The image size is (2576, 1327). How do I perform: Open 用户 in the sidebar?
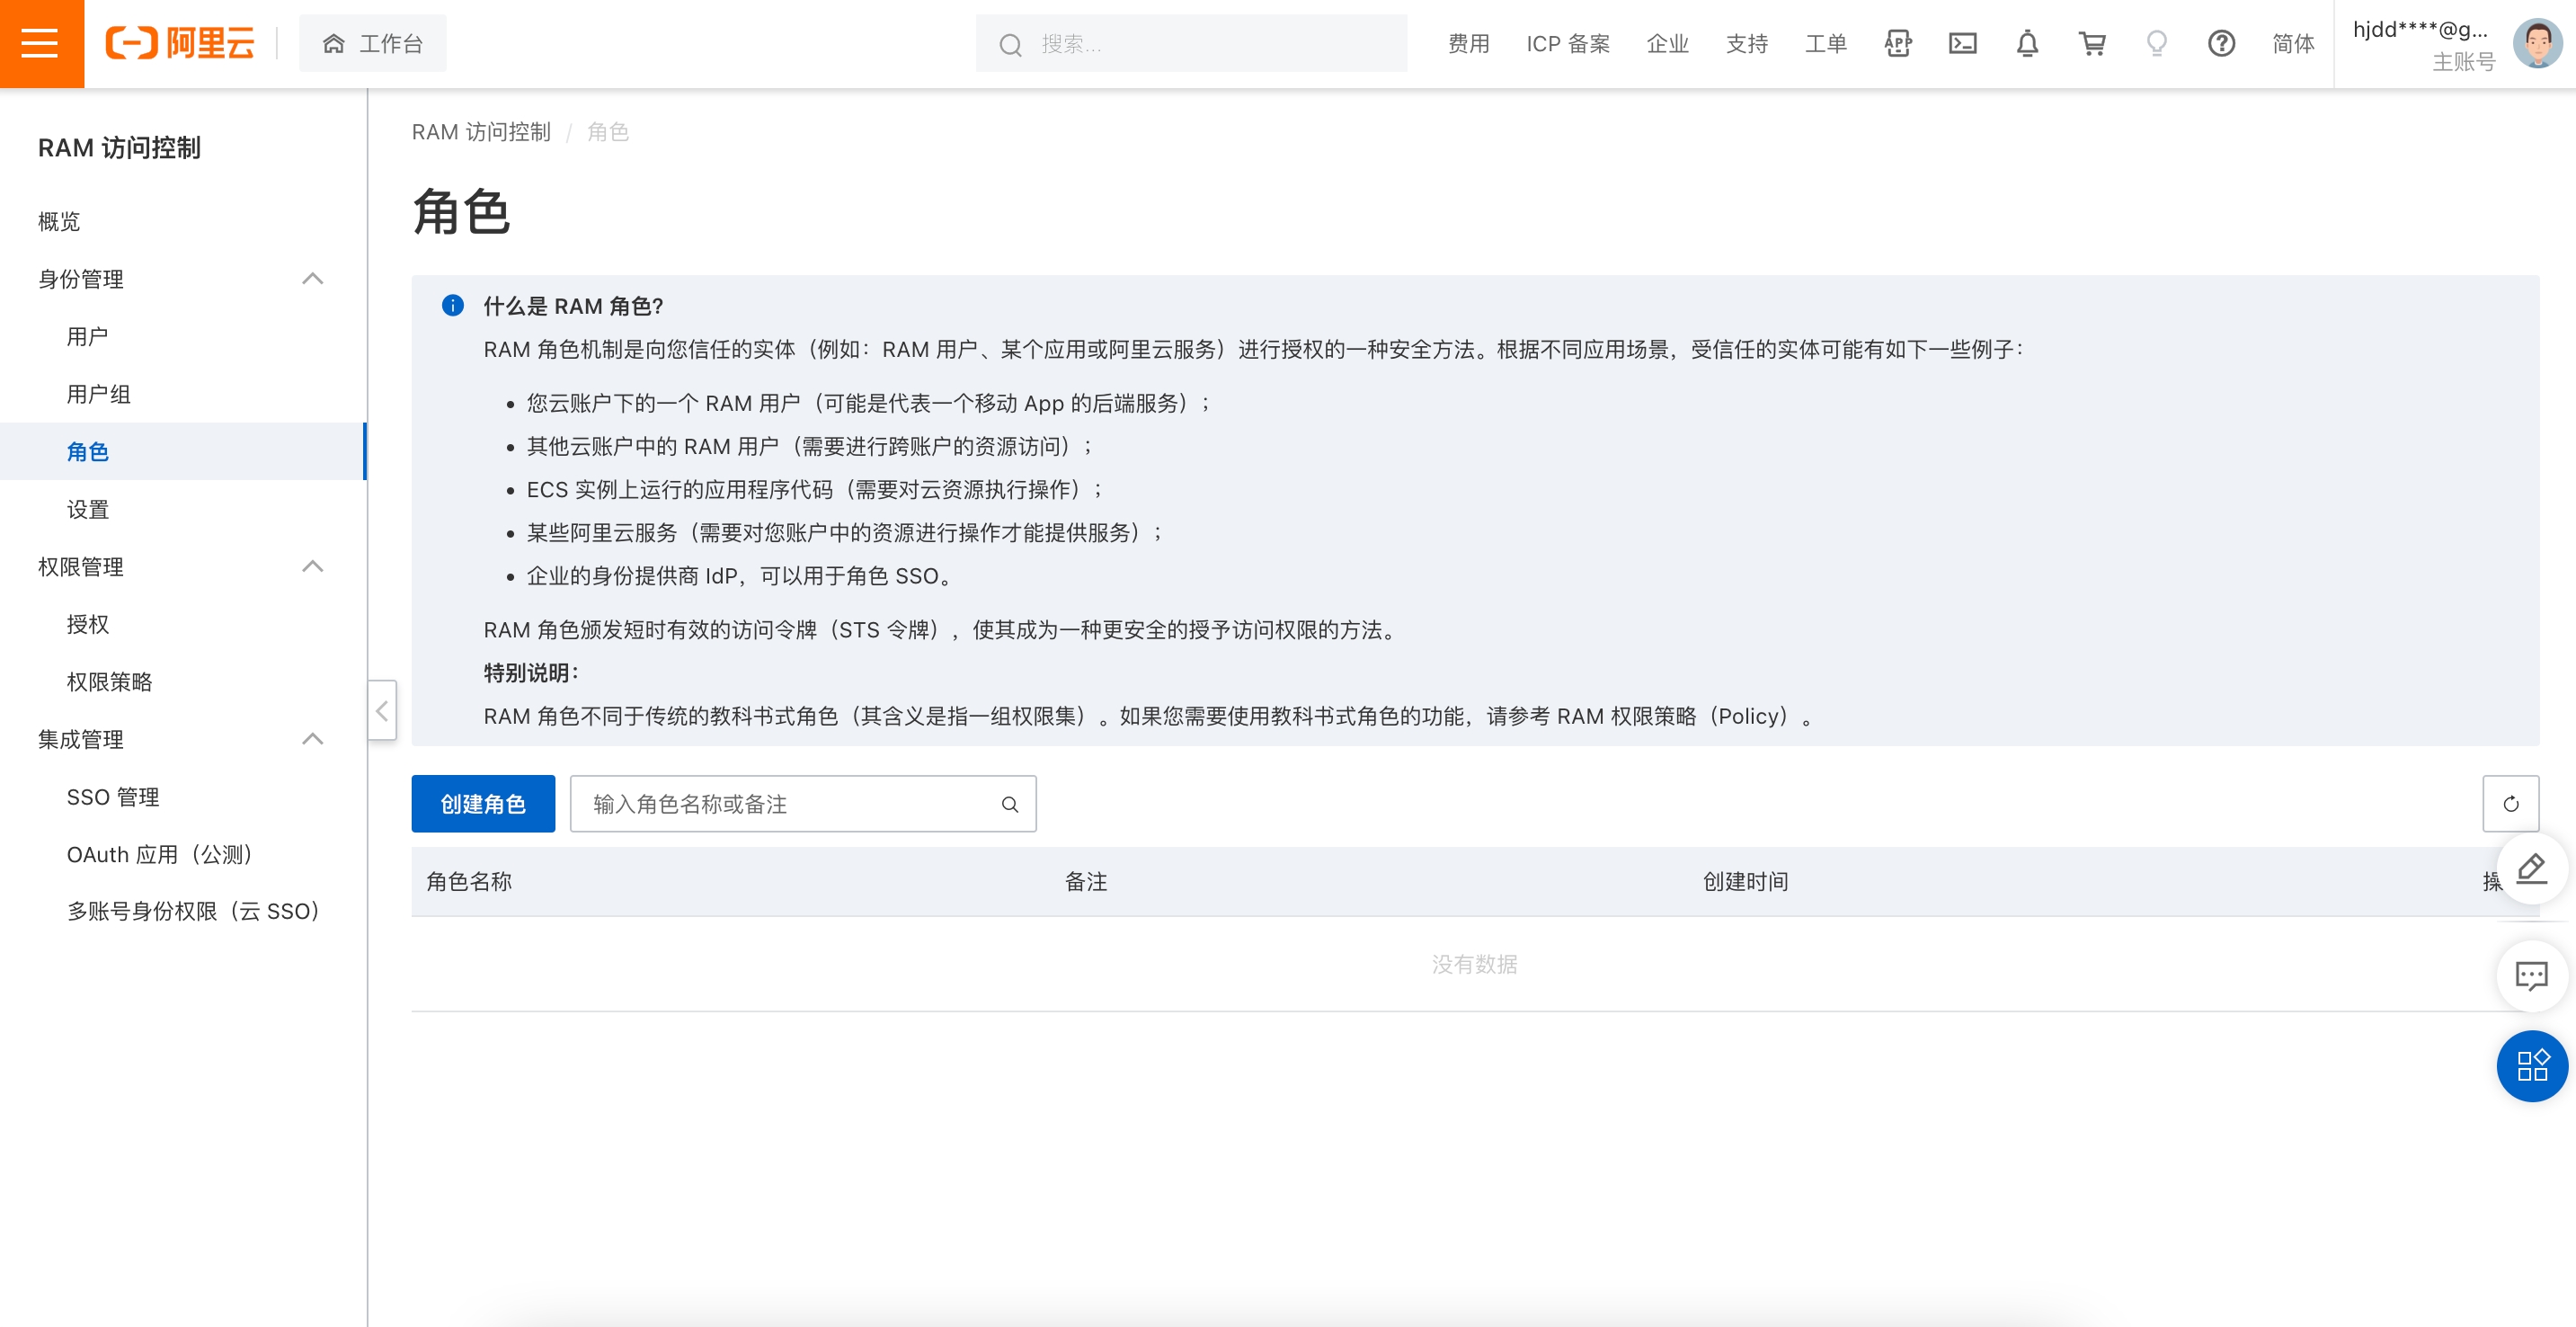[87, 336]
